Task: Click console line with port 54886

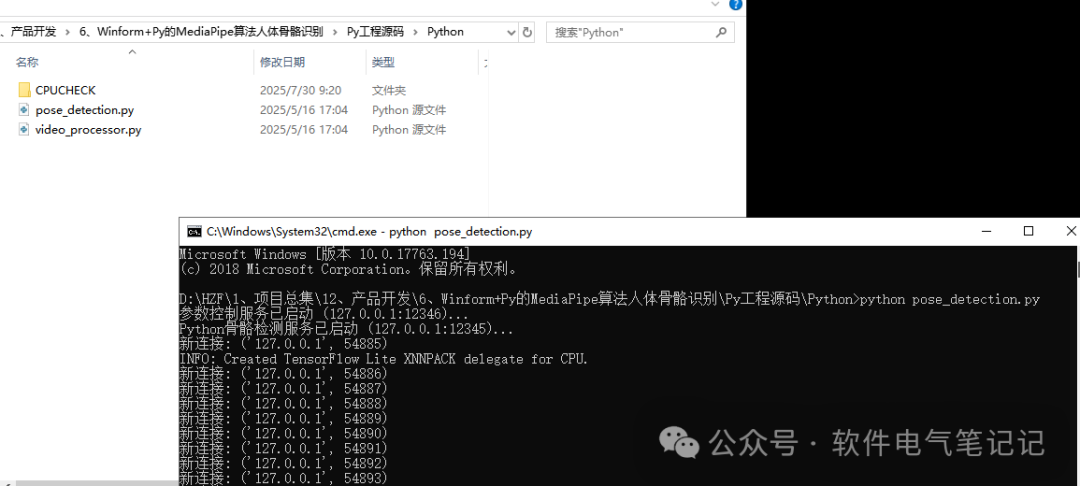Action: click(x=283, y=374)
